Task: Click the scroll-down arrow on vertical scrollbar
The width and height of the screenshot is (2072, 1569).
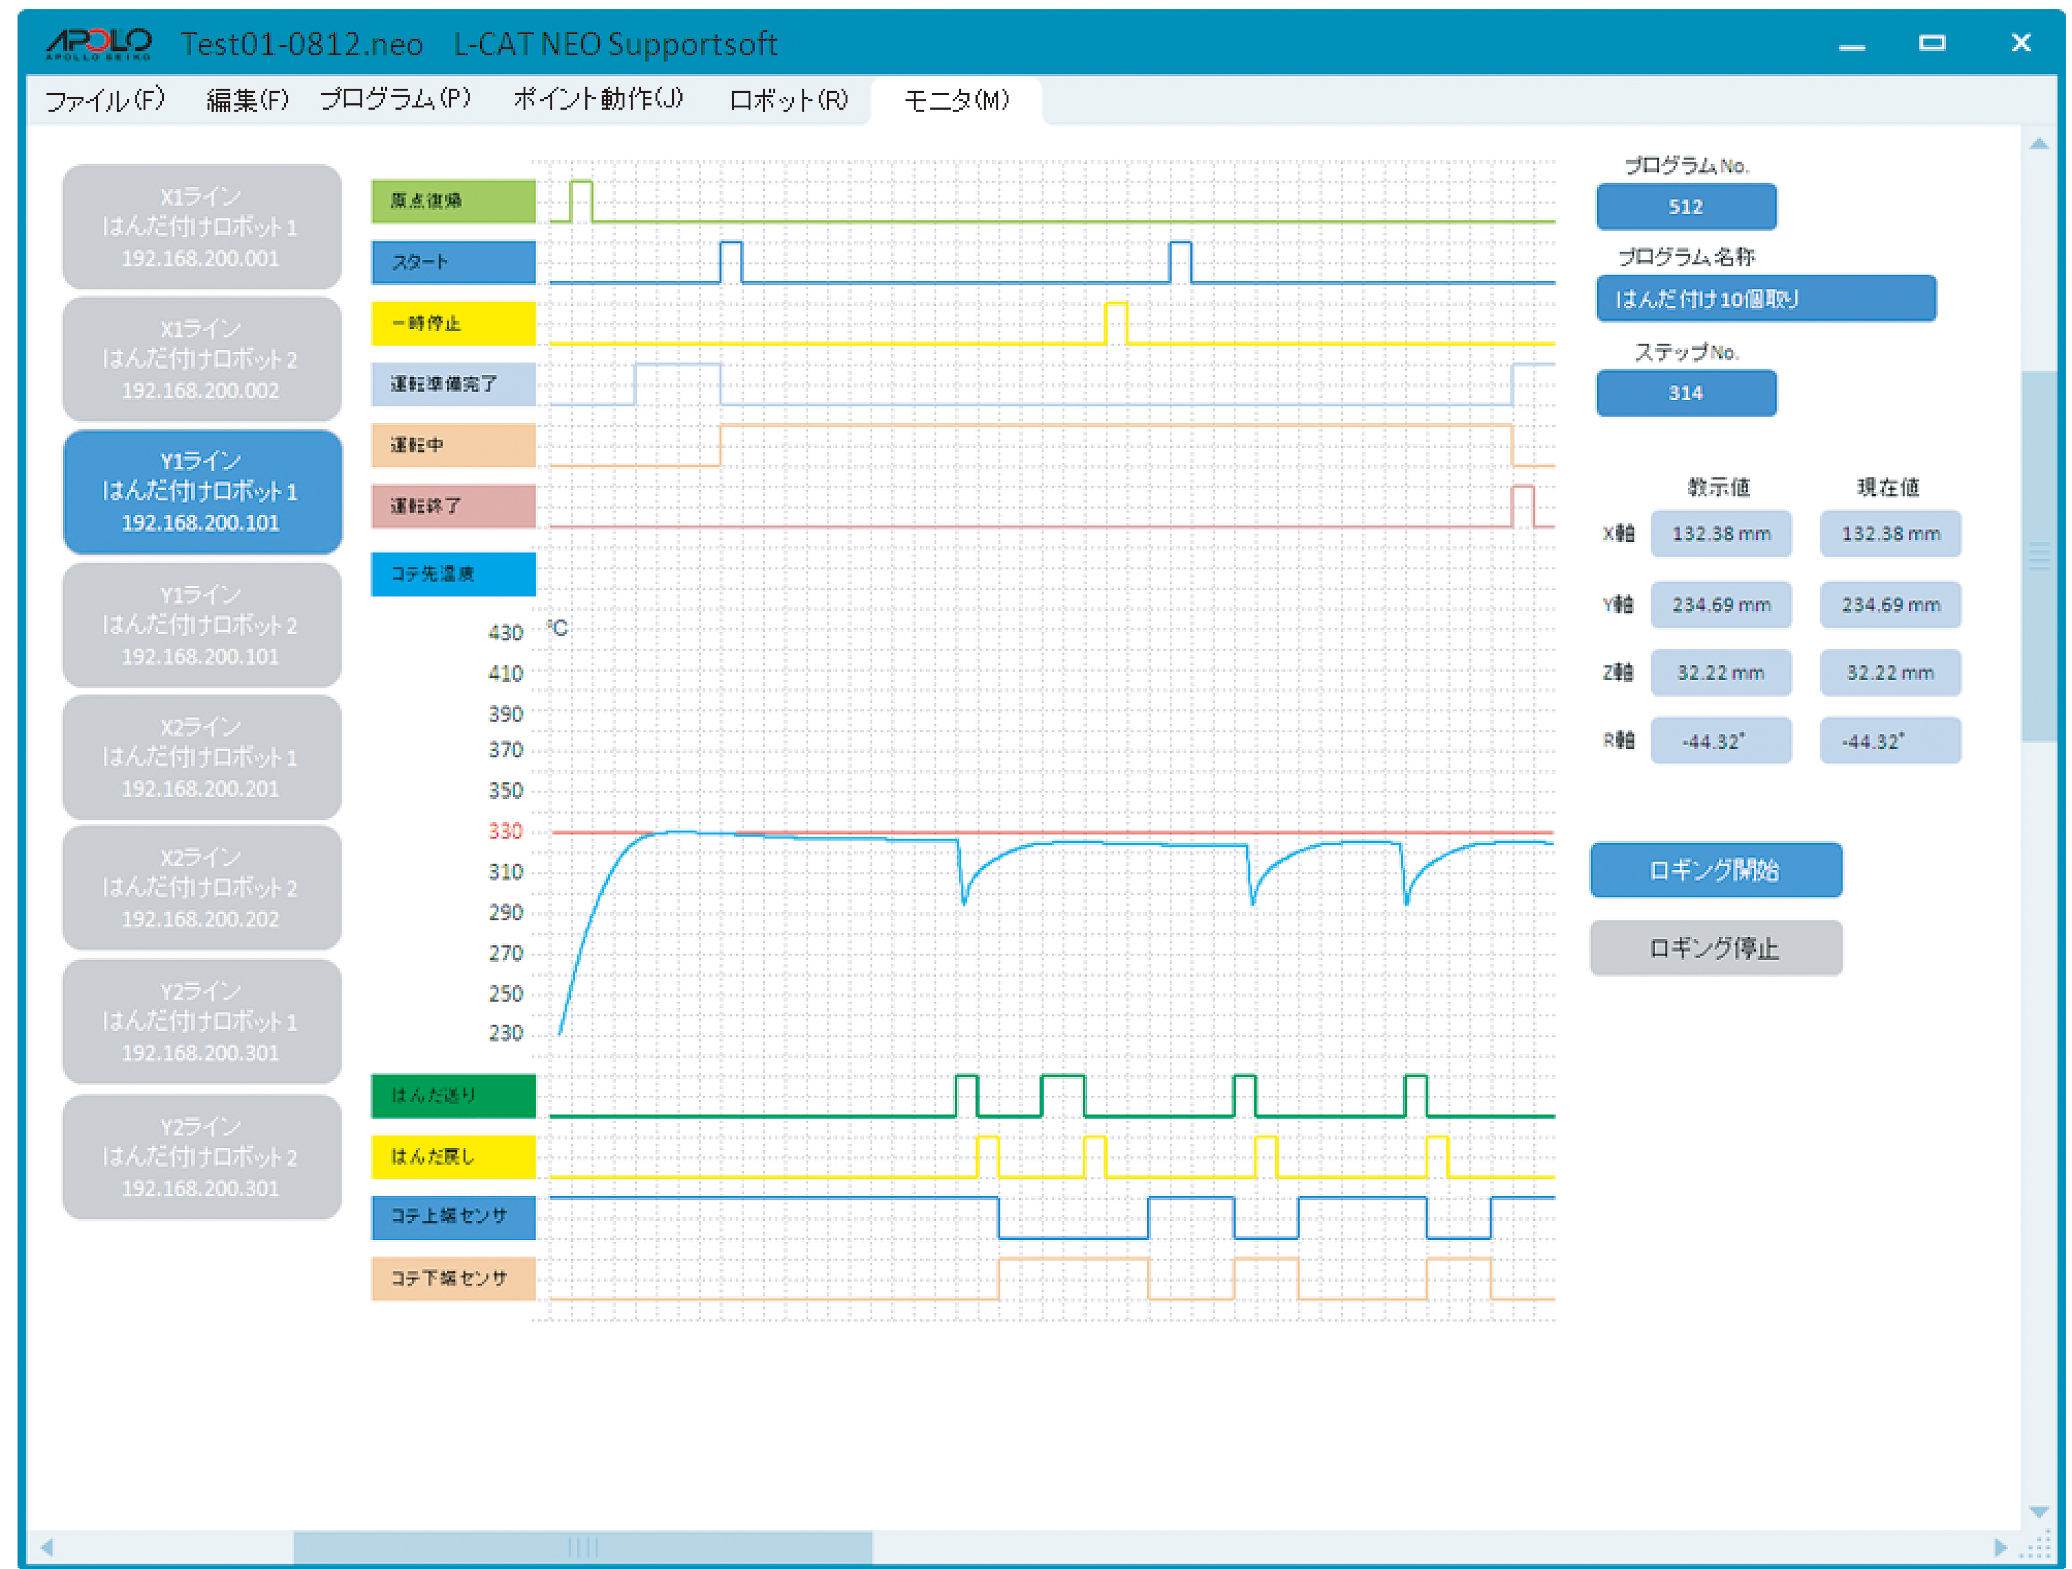Action: pyautogui.click(x=2039, y=1511)
